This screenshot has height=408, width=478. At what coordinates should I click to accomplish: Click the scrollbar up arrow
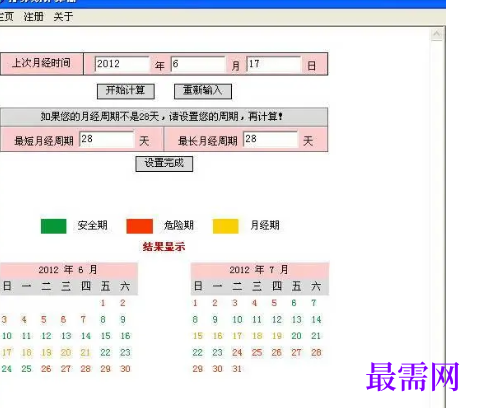(436, 34)
